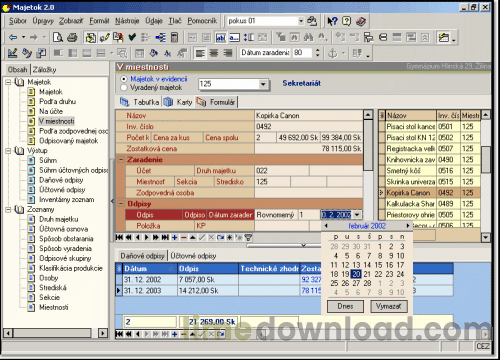This screenshot has height=360, width=500.
Task: Click the binoculars find icon
Action: tap(308, 37)
